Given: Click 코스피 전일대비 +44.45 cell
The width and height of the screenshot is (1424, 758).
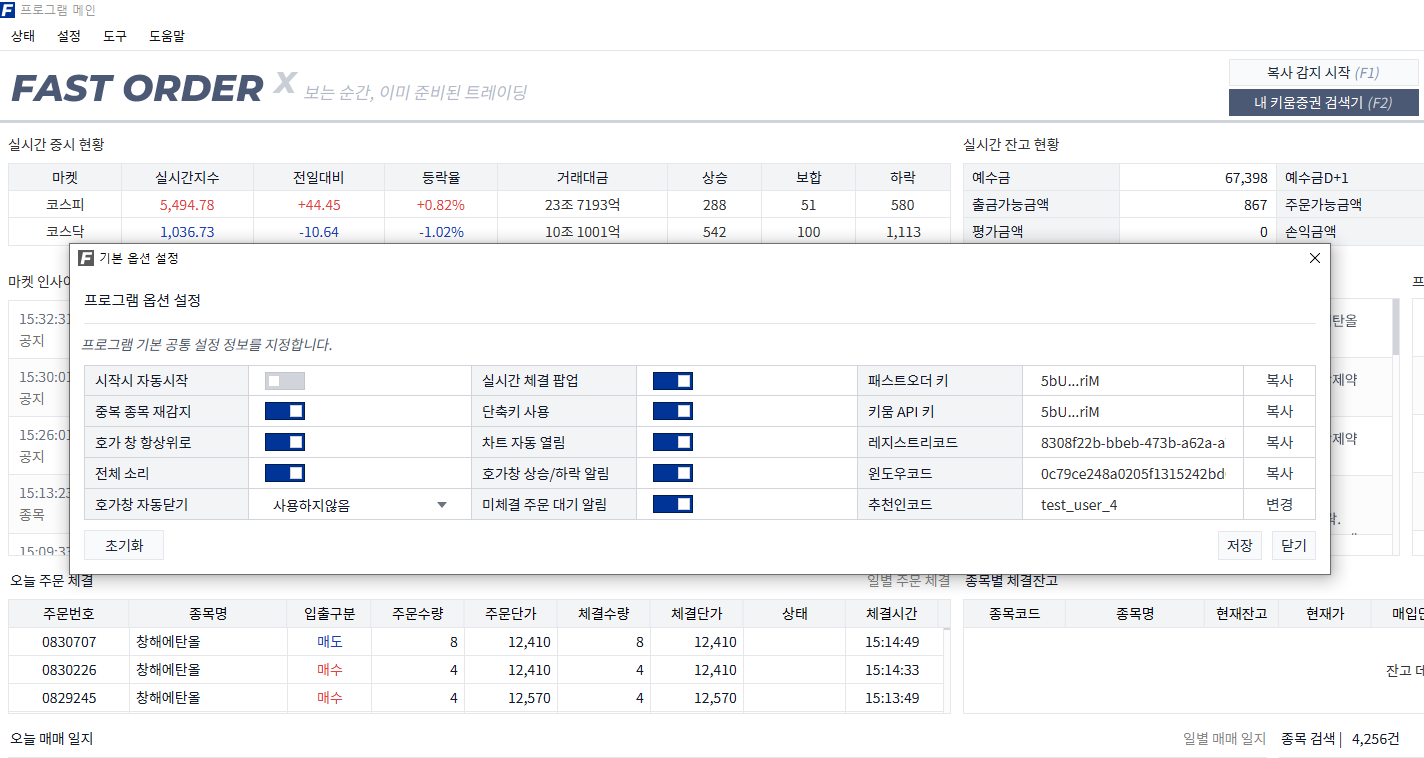Looking at the screenshot, I should (x=319, y=205).
